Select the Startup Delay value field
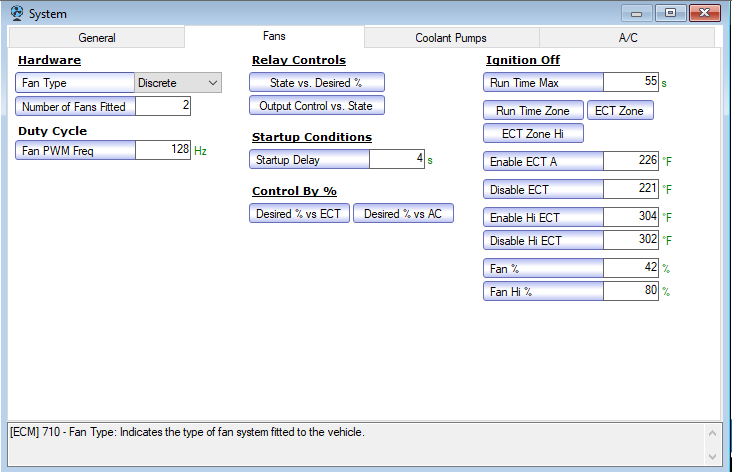Image resolution: width=732 pixels, height=472 pixels. click(397, 159)
